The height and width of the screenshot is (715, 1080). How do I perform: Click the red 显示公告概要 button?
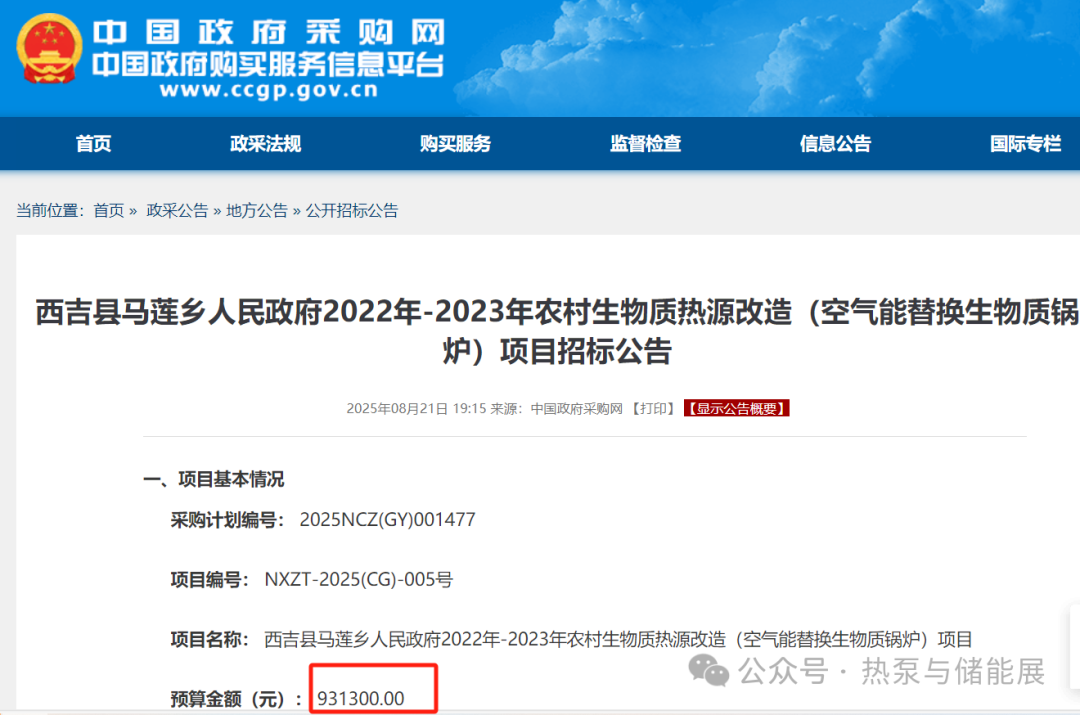736,408
